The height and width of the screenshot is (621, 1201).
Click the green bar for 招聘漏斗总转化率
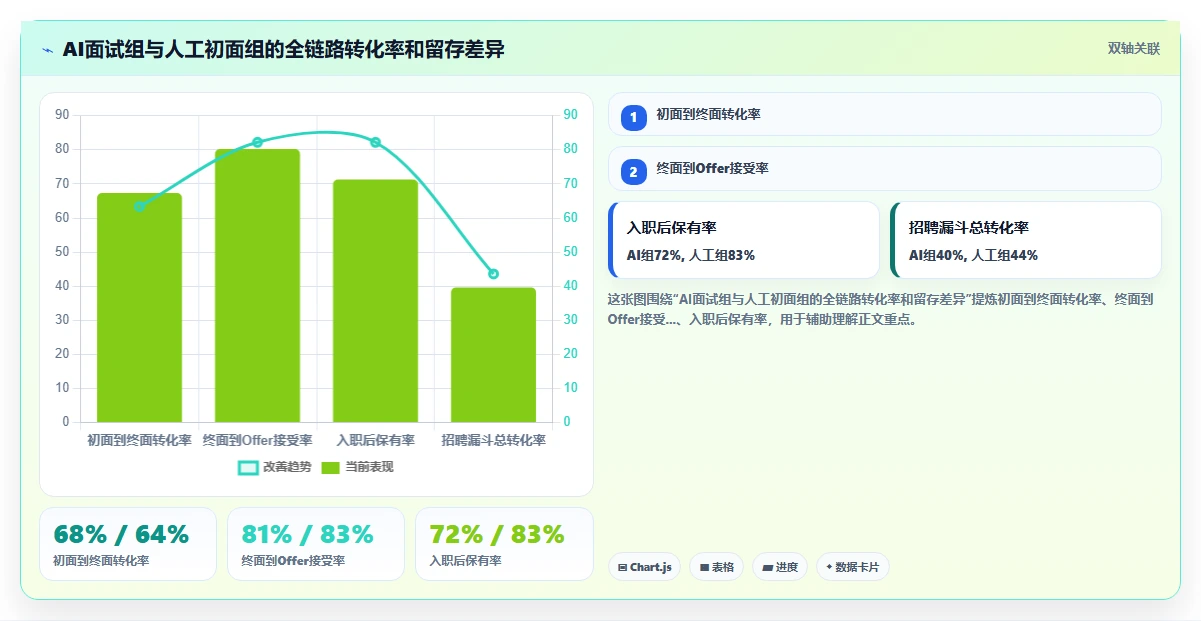point(493,355)
